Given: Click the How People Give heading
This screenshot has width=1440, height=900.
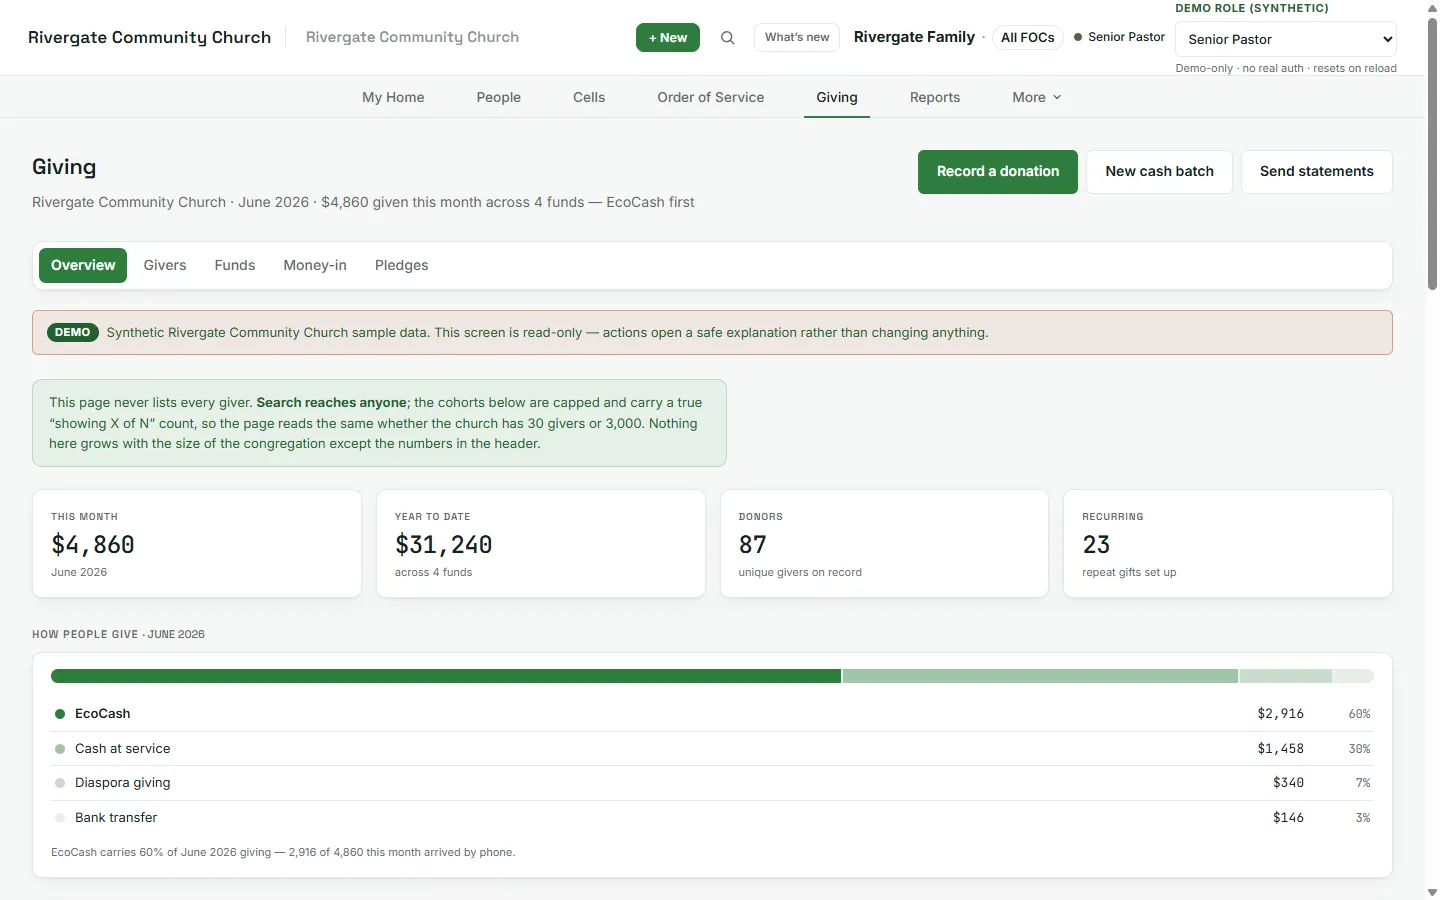Looking at the screenshot, I should tap(118, 635).
